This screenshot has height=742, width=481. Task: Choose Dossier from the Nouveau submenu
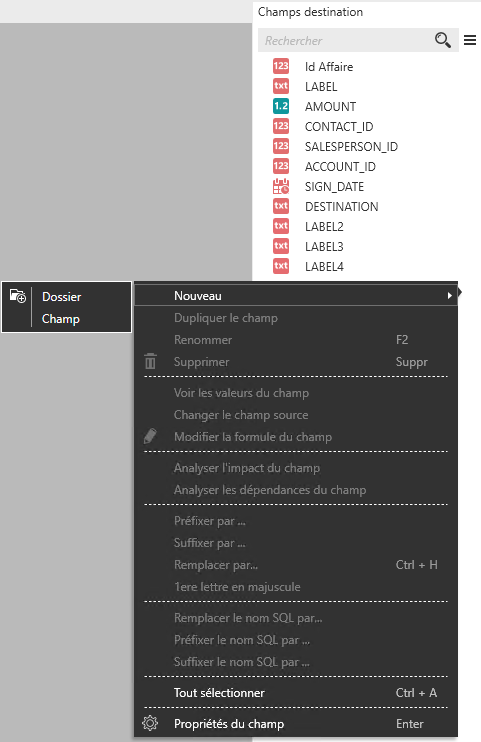[x=62, y=297]
